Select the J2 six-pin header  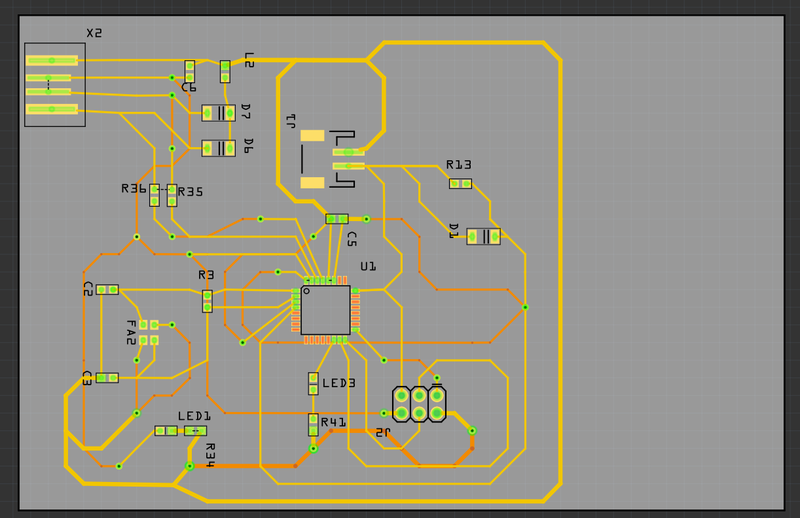(419, 404)
